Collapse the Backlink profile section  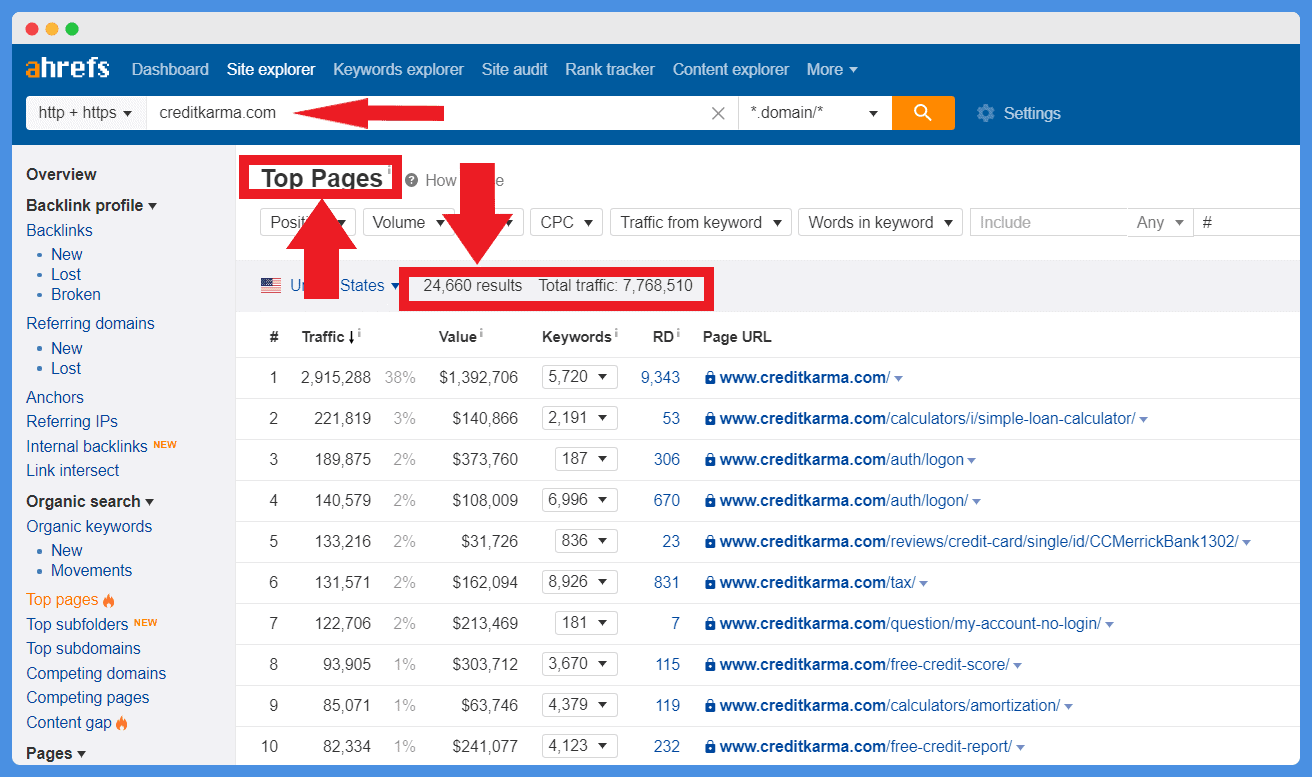(91, 205)
